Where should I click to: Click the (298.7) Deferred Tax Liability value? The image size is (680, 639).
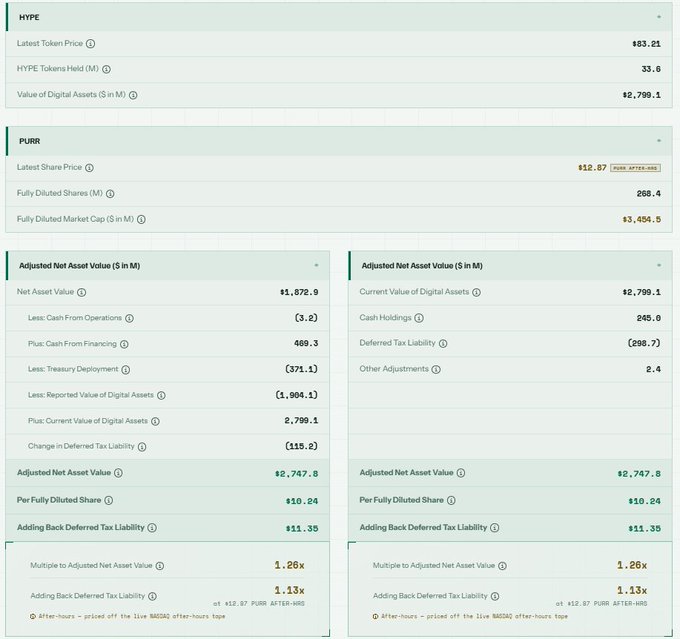point(644,343)
